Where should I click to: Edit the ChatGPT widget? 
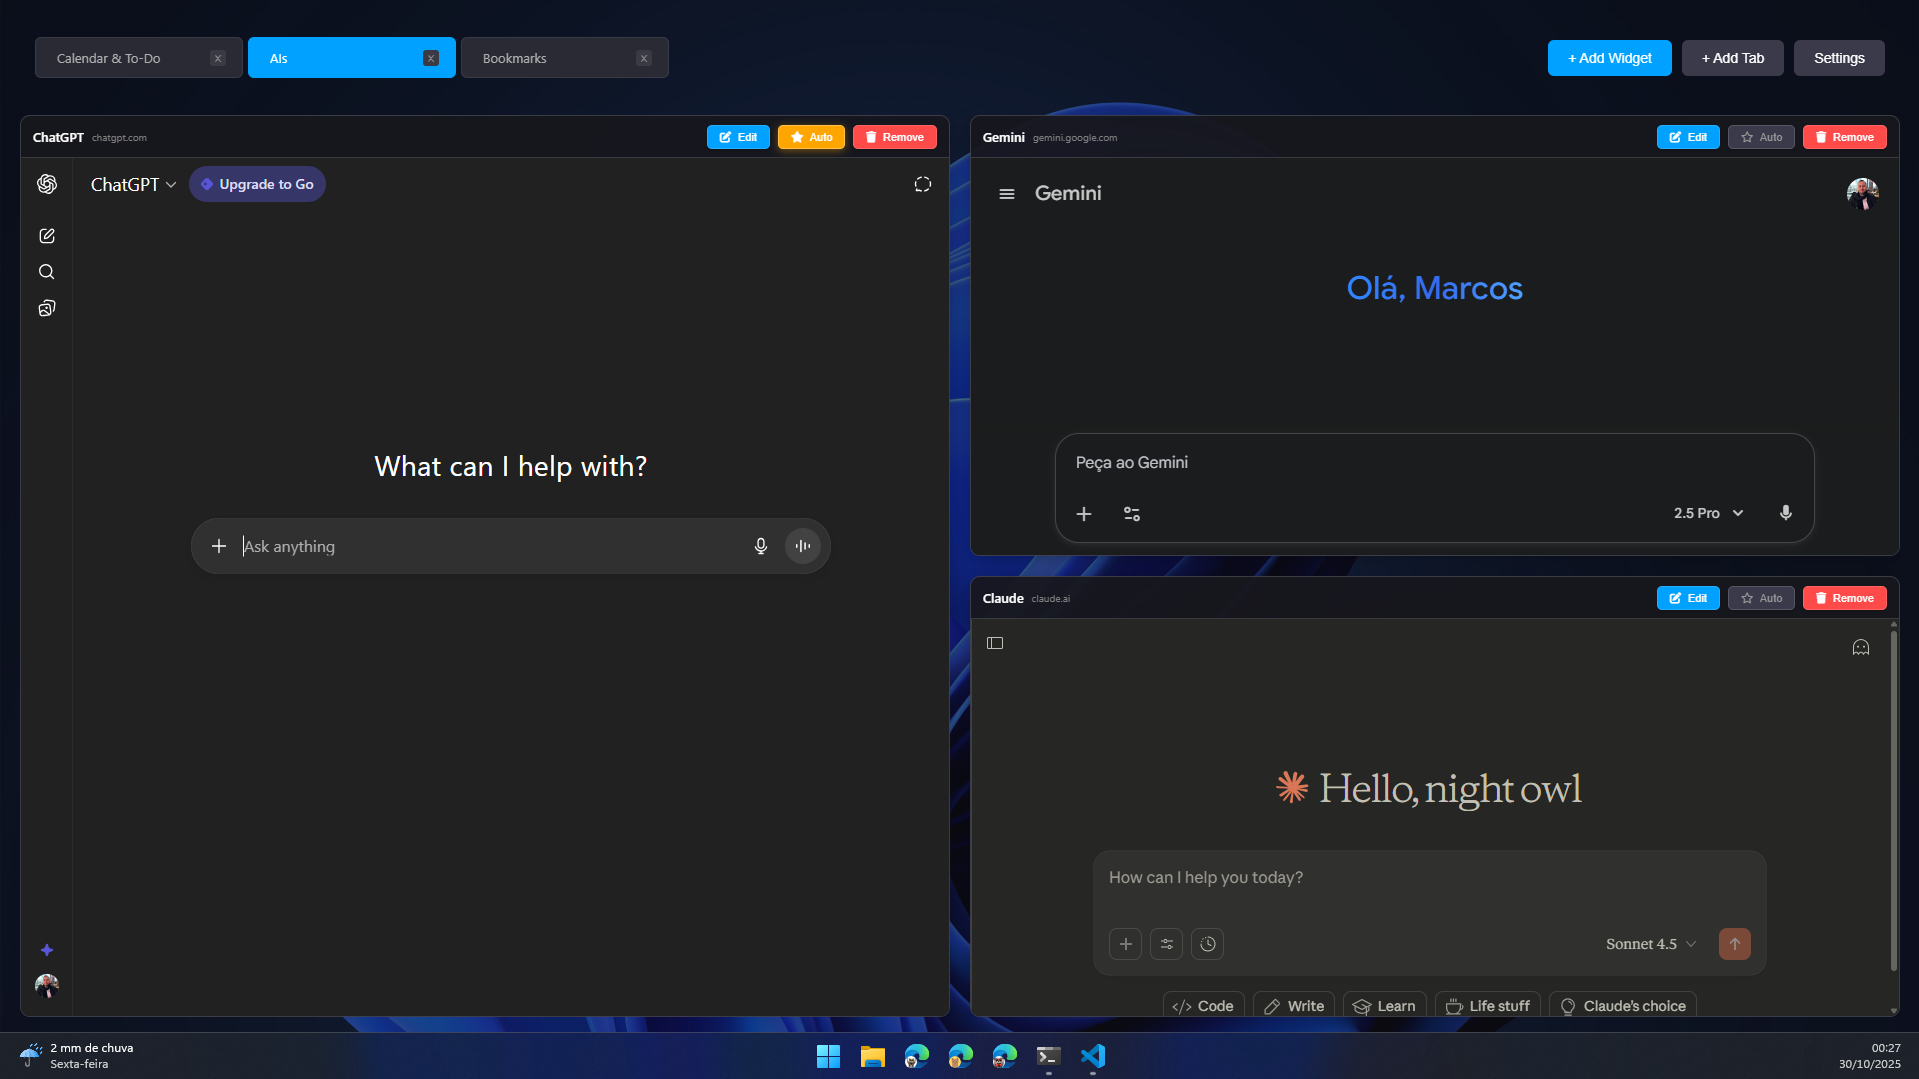(738, 137)
